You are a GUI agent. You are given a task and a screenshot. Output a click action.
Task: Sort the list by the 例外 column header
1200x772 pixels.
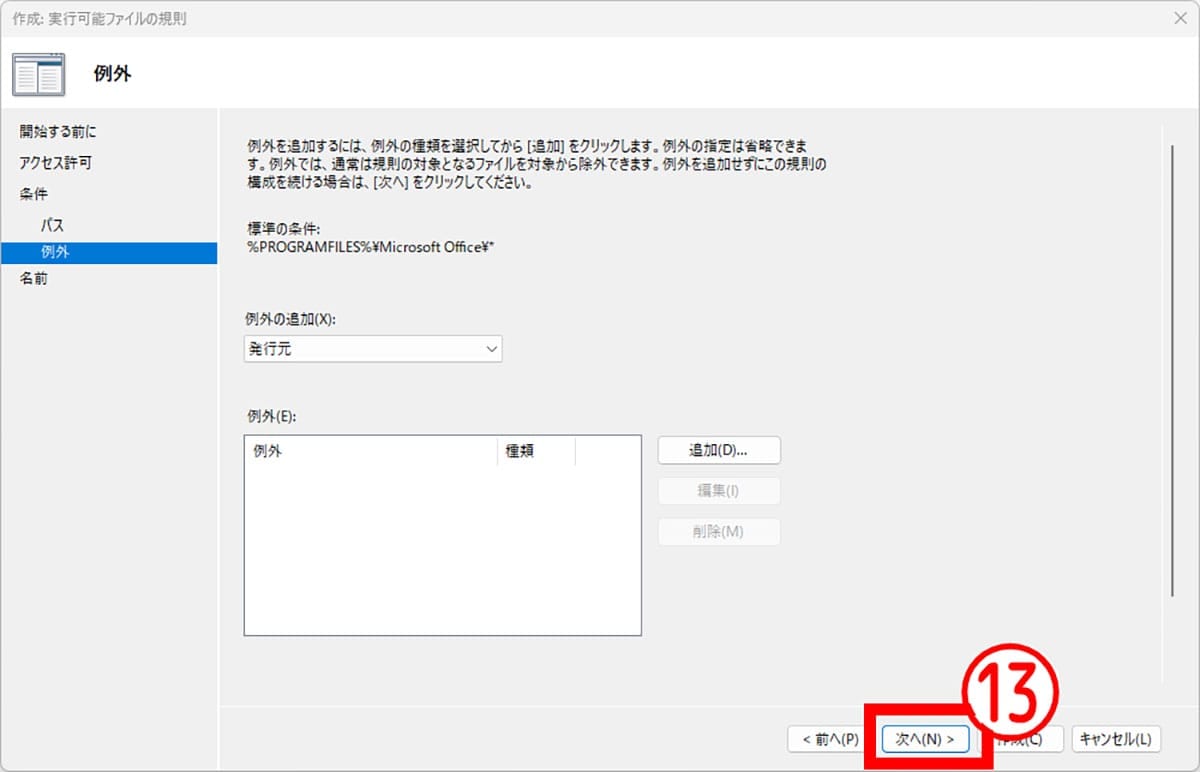point(370,451)
